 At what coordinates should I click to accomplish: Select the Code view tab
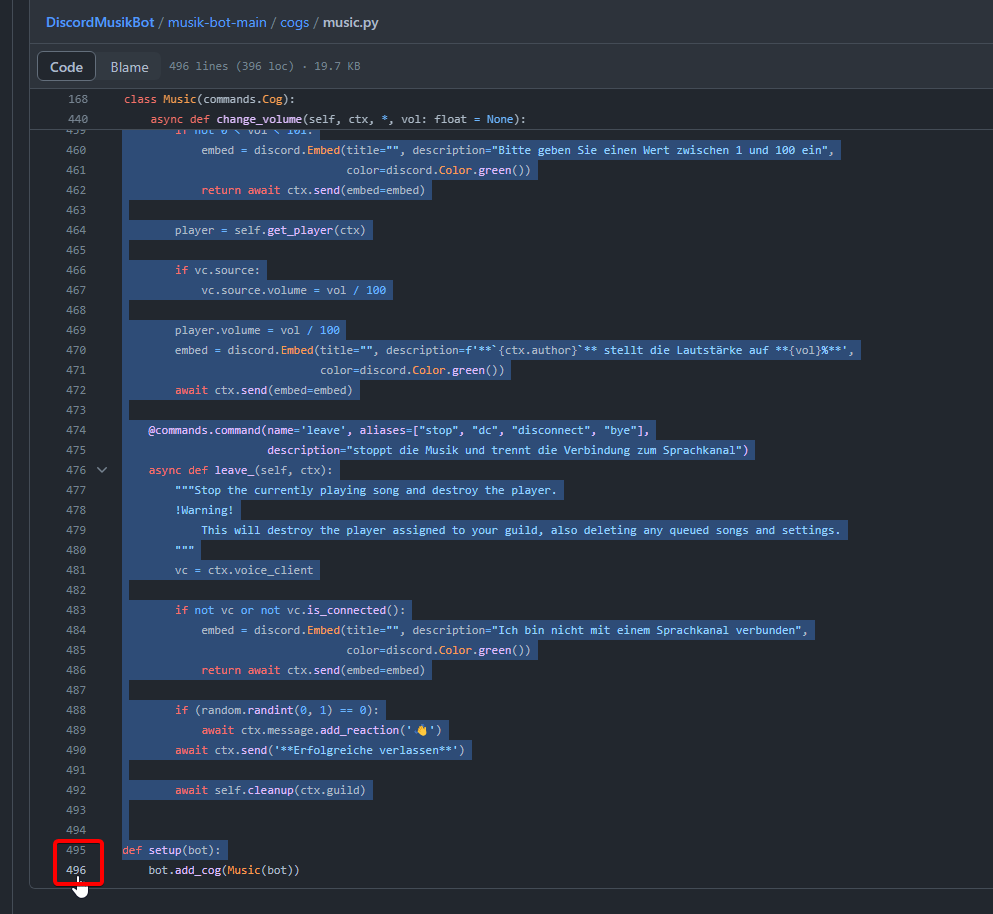click(x=67, y=67)
